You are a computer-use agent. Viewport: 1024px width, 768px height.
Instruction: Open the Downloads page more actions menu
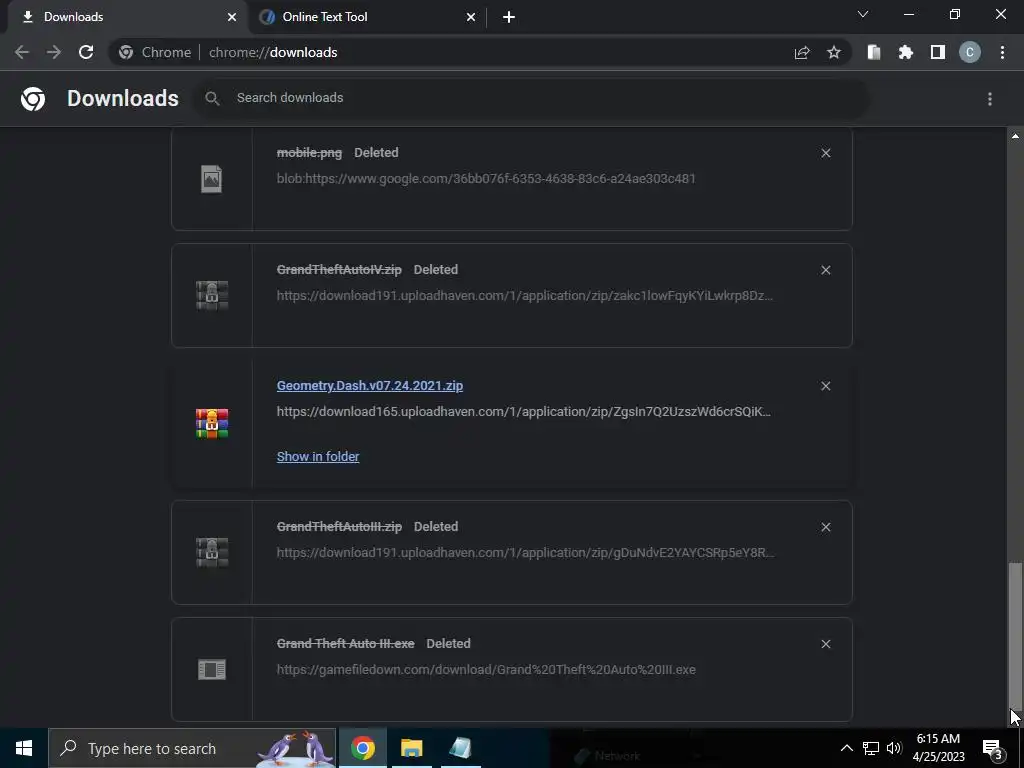[989, 99]
